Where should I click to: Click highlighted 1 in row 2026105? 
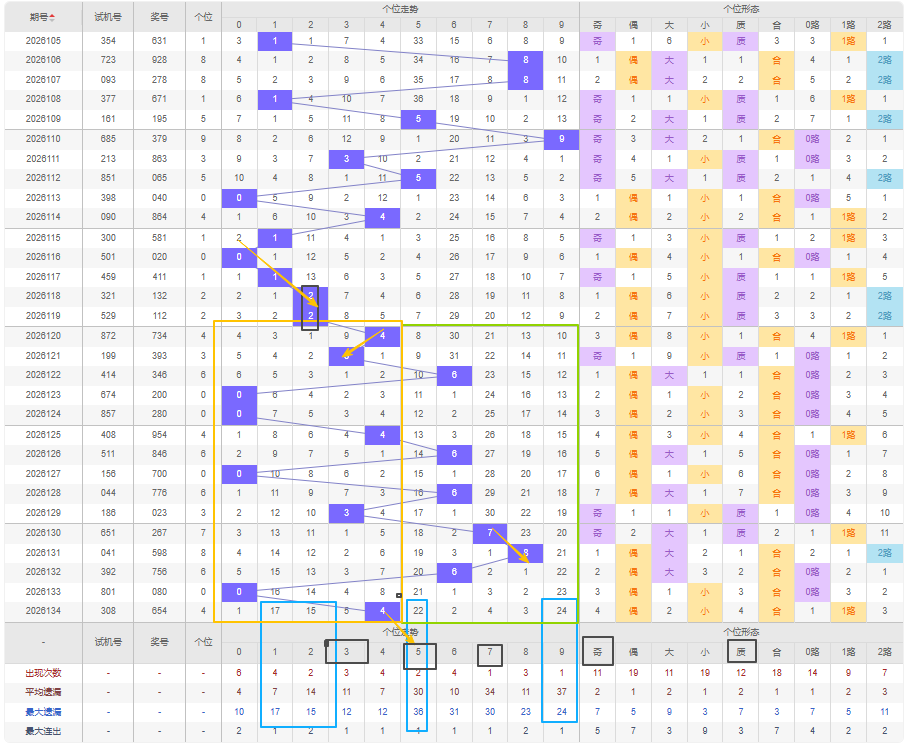pyautogui.click(x=274, y=41)
